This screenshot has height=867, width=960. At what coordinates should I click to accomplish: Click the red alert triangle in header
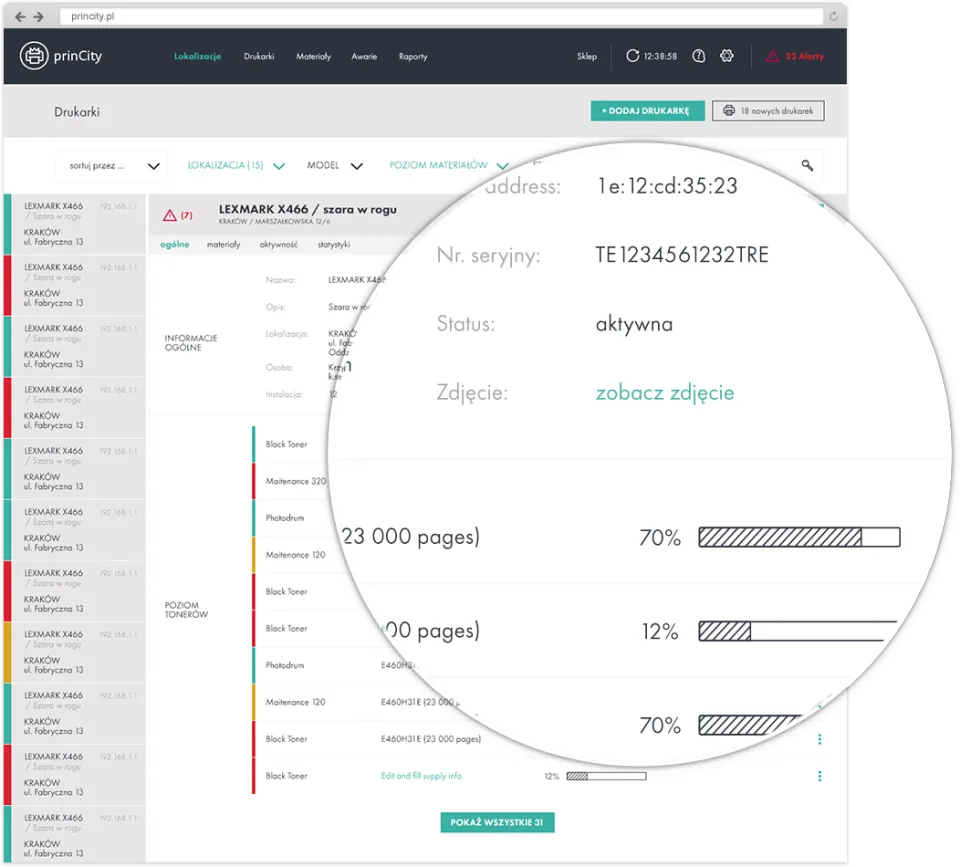click(x=773, y=56)
